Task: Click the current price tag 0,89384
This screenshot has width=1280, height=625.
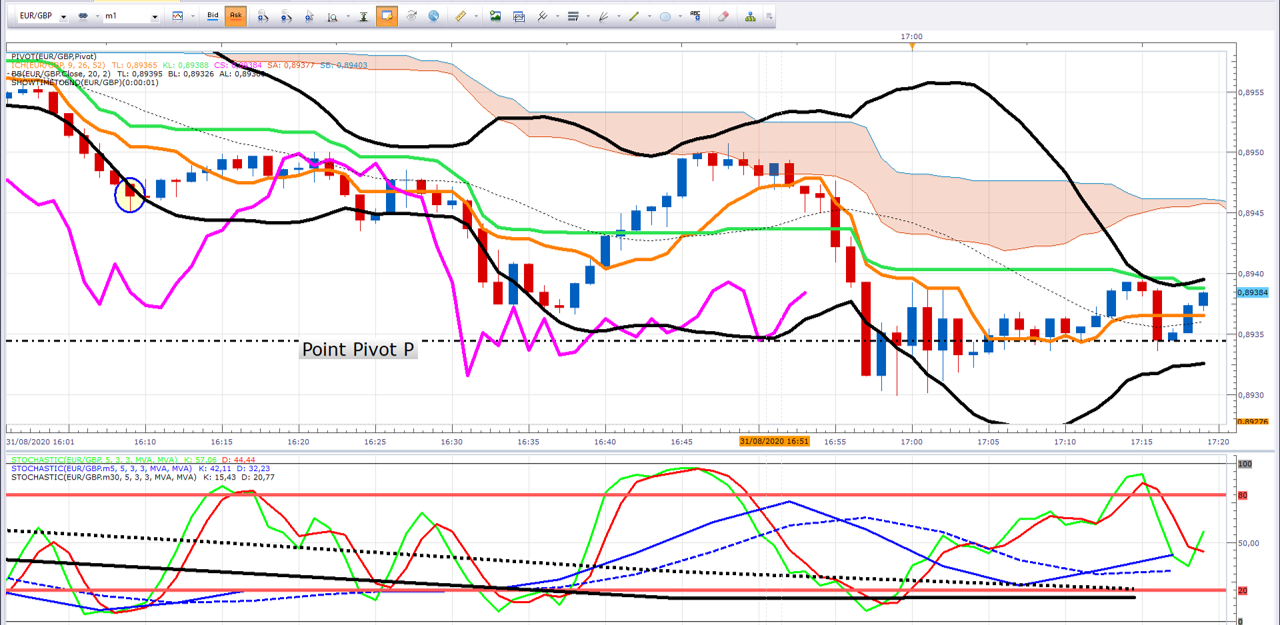Action: pyautogui.click(x=1253, y=292)
